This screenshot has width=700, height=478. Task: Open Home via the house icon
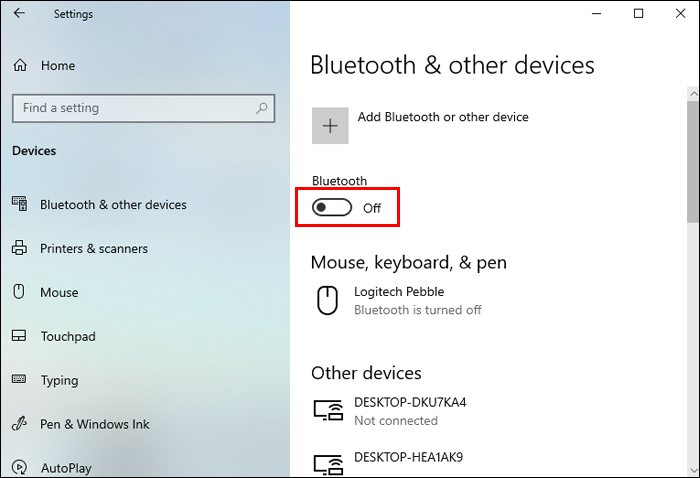click(x=20, y=66)
